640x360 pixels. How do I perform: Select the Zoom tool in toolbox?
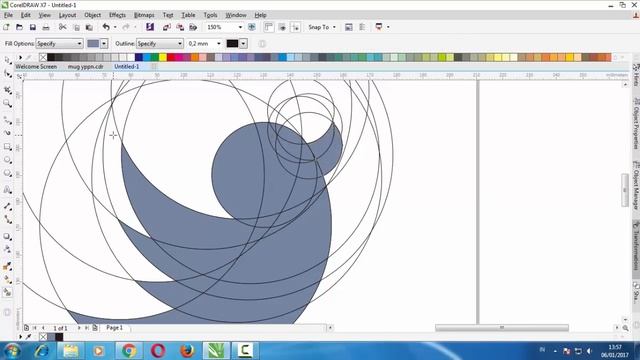click(x=7, y=103)
